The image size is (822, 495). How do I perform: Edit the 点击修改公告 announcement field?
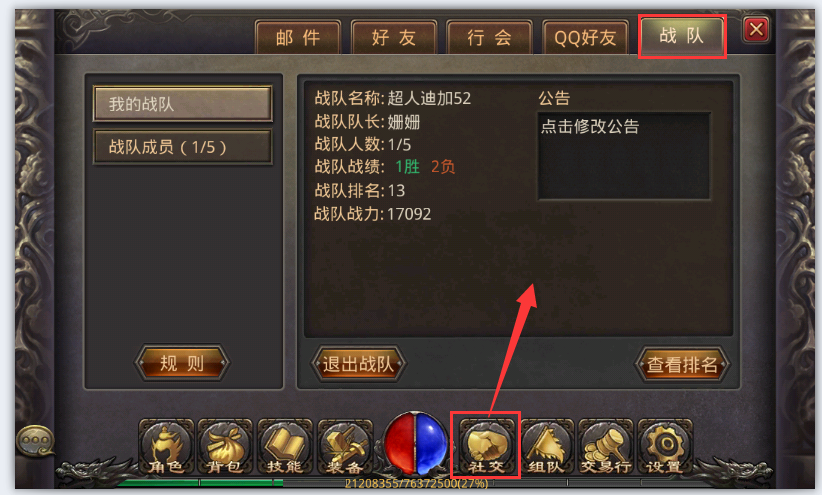(x=624, y=156)
